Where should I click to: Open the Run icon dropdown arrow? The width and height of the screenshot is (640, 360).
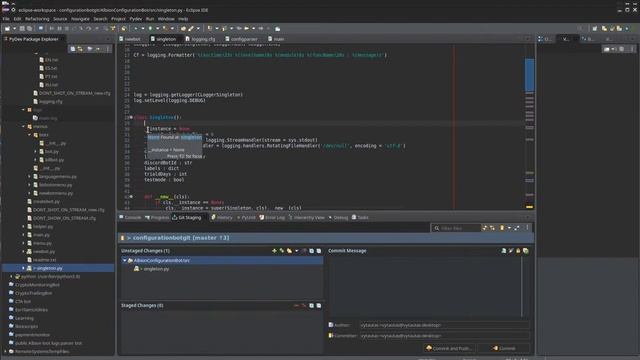(157, 29)
